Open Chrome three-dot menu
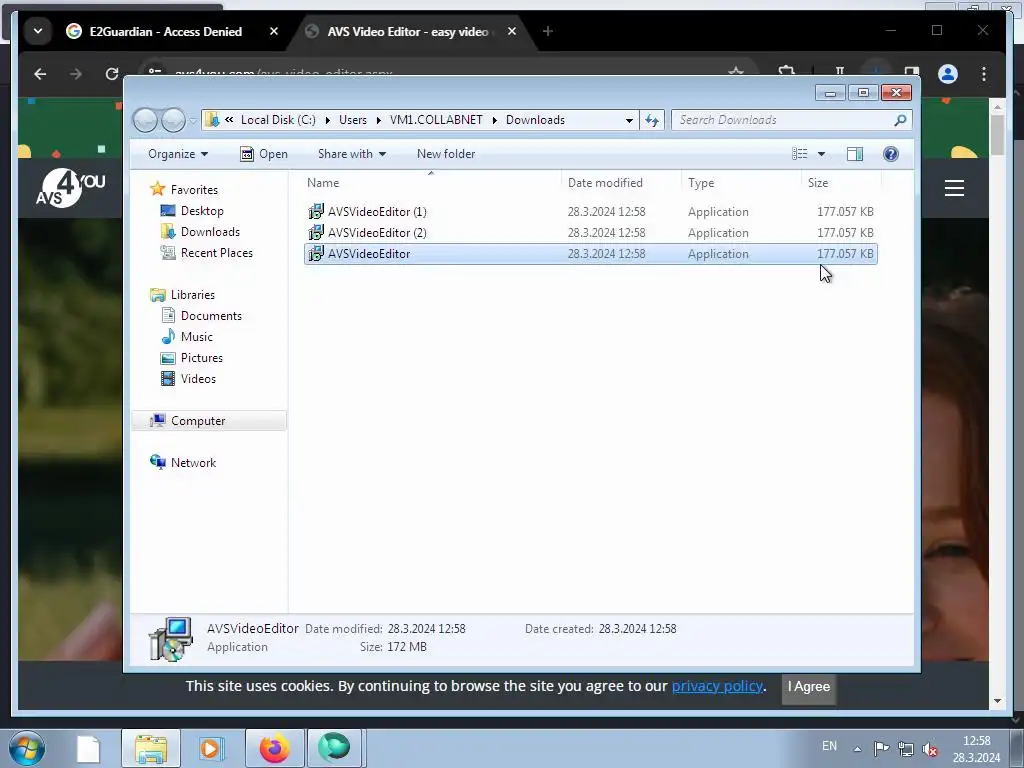This screenshot has width=1024, height=768. 984,74
